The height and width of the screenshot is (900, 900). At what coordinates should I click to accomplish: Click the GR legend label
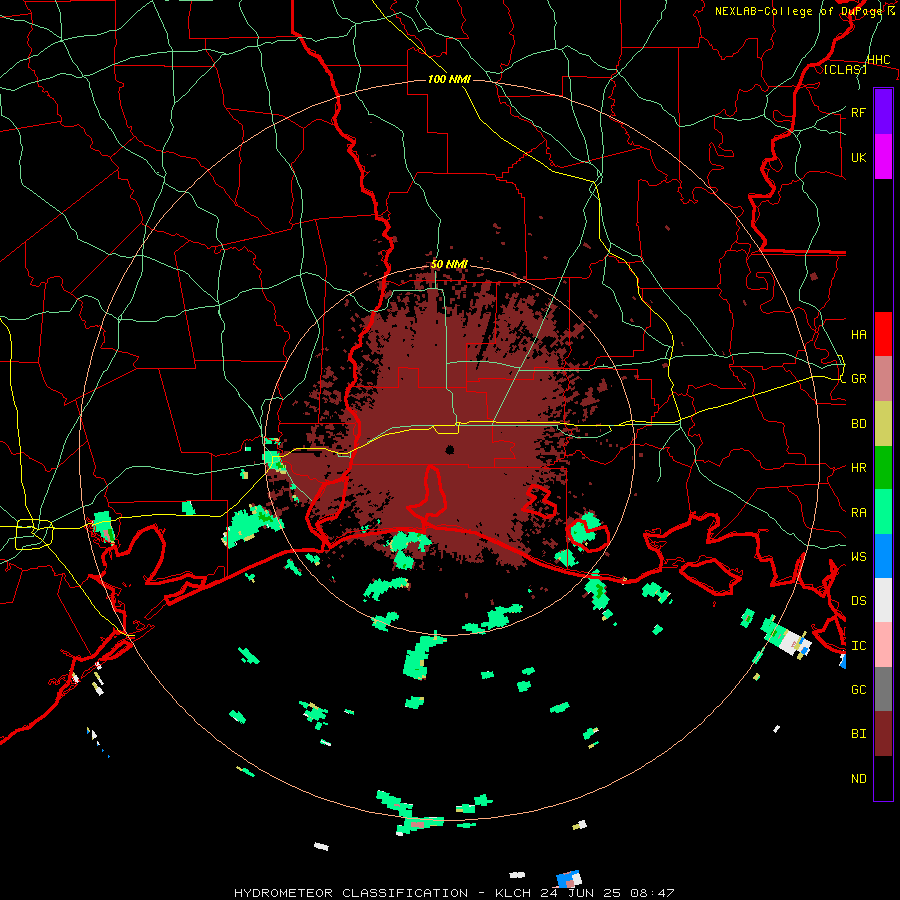coord(858,379)
